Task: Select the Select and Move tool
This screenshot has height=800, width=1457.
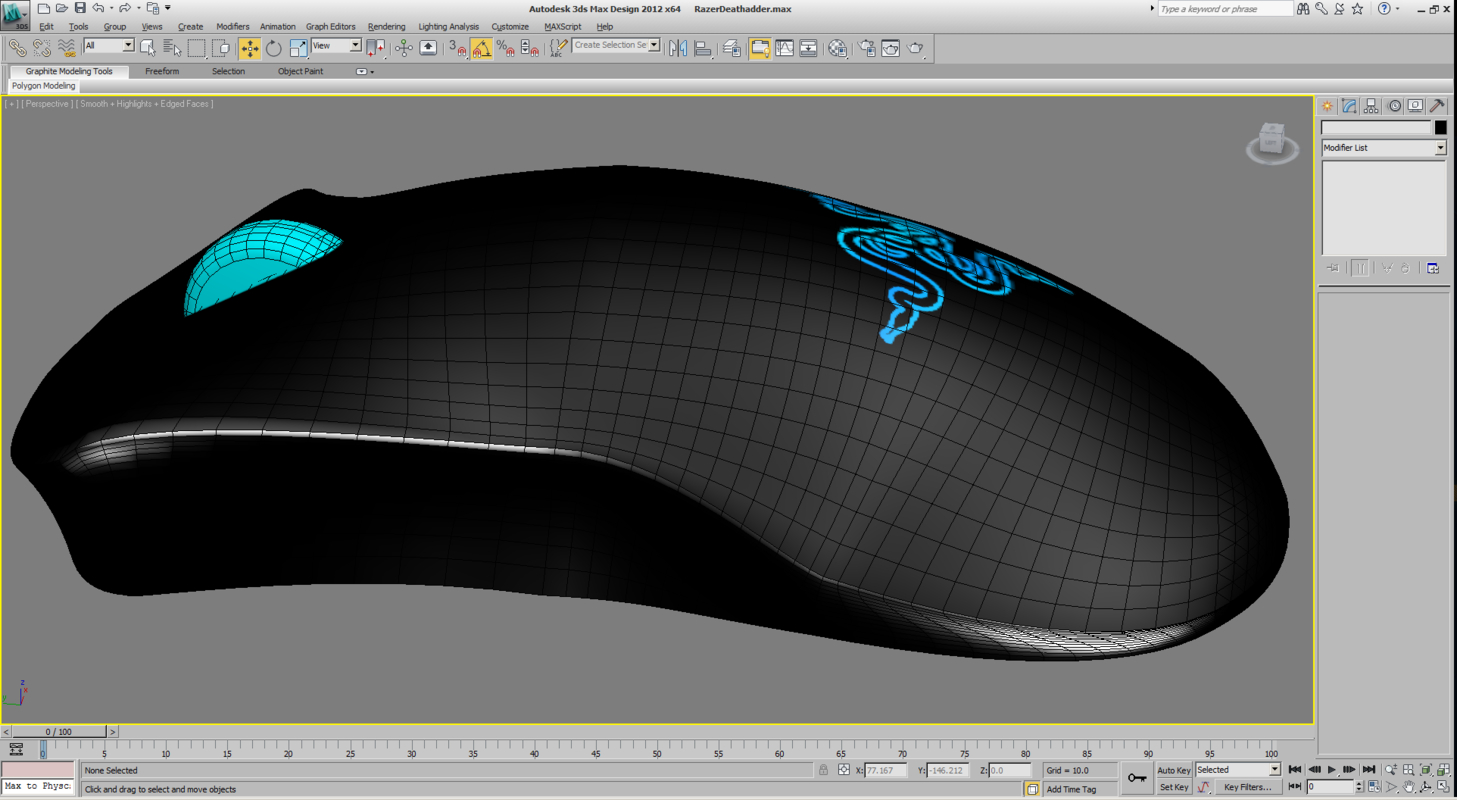Action: pos(249,46)
